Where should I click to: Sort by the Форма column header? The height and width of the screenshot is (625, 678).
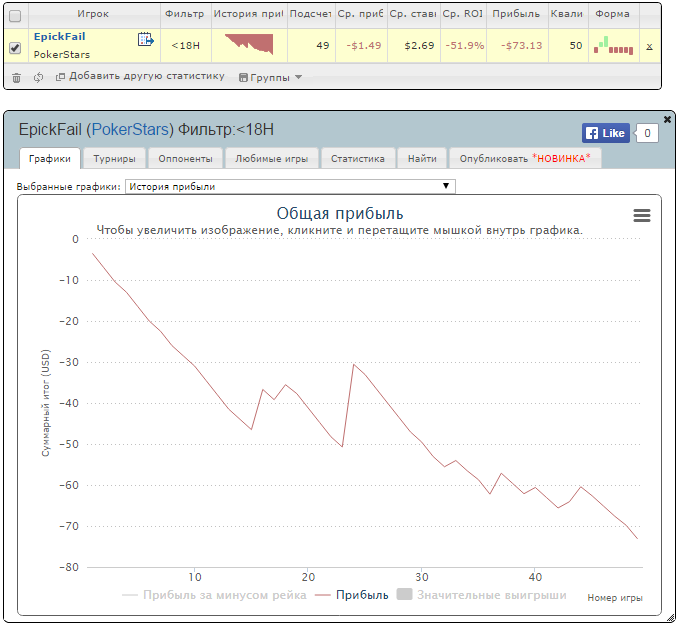point(612,14)
